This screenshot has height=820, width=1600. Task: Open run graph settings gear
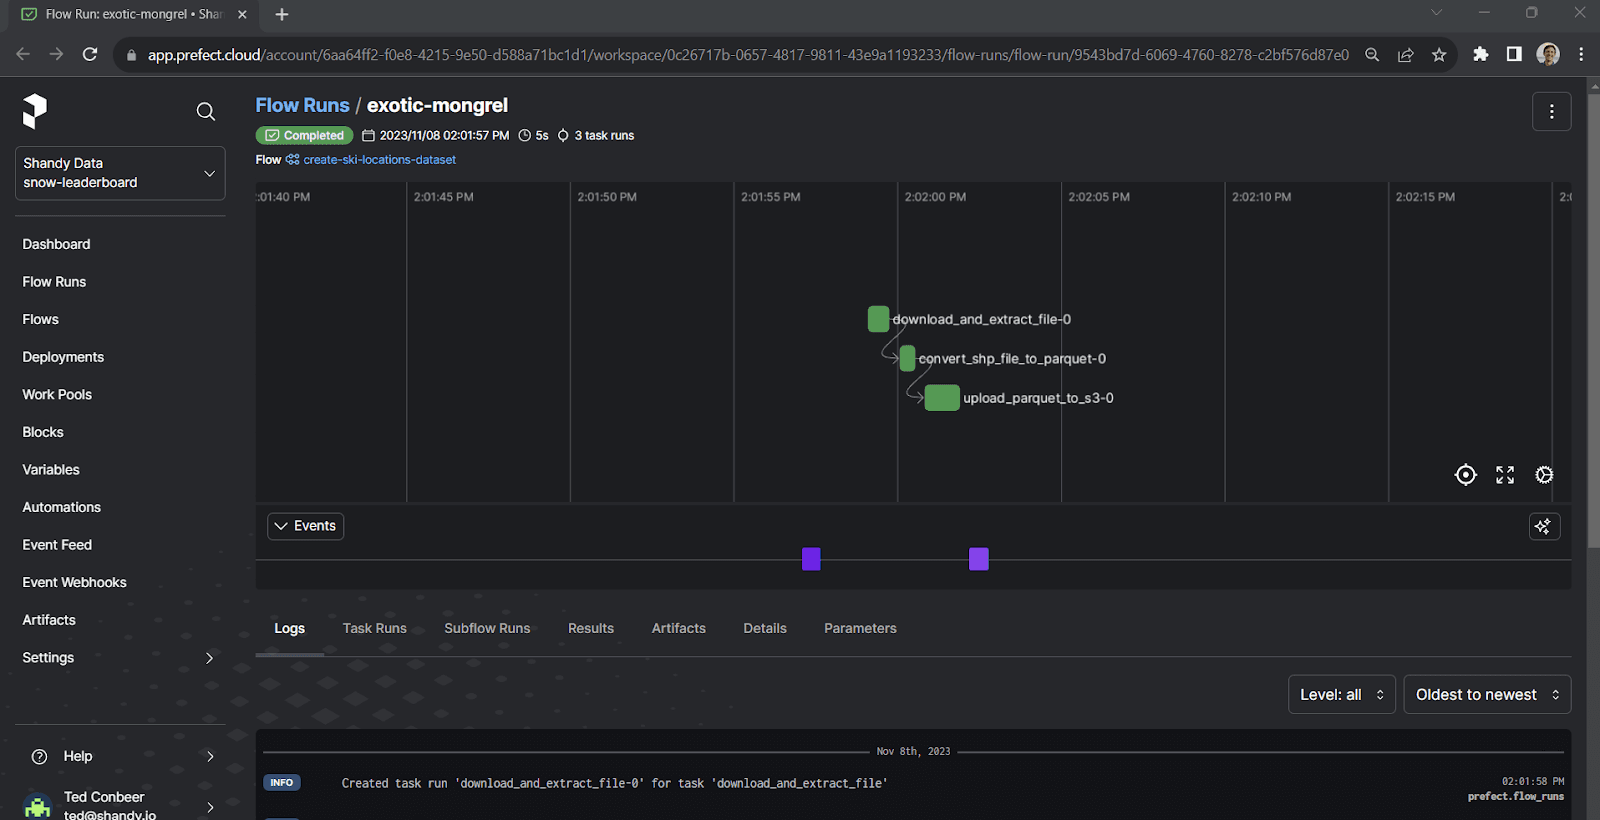tap(1544, 475)
